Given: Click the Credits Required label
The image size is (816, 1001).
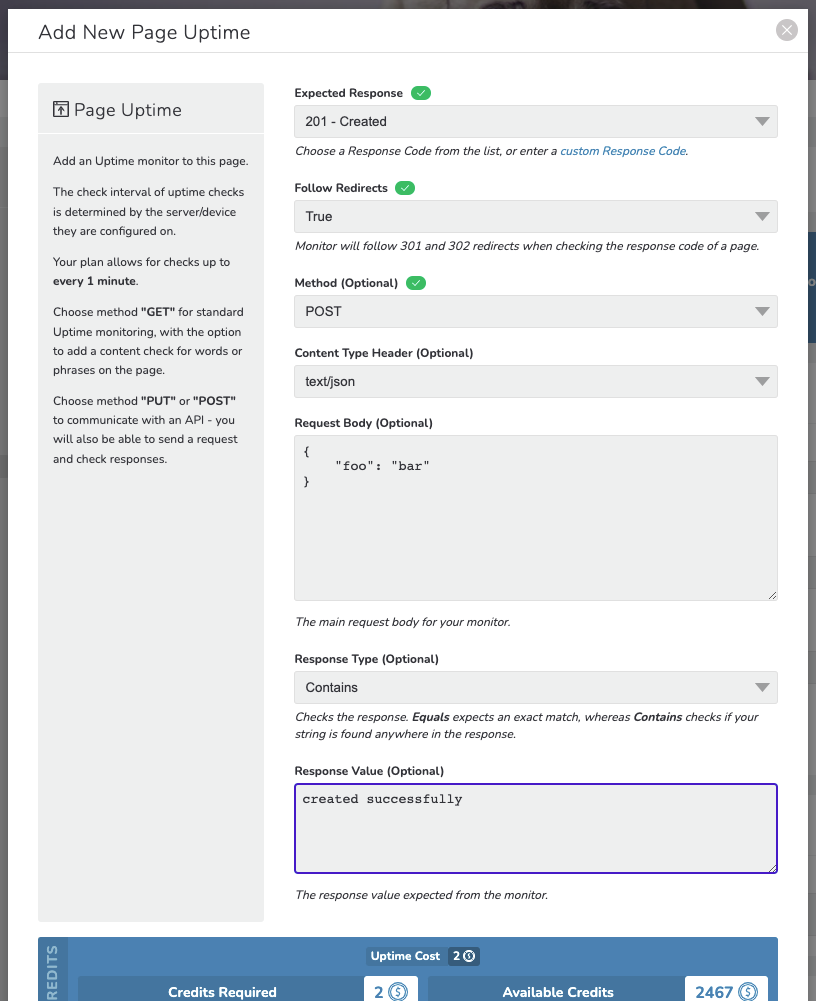Looking at the screenshot, I should [222, 992].
